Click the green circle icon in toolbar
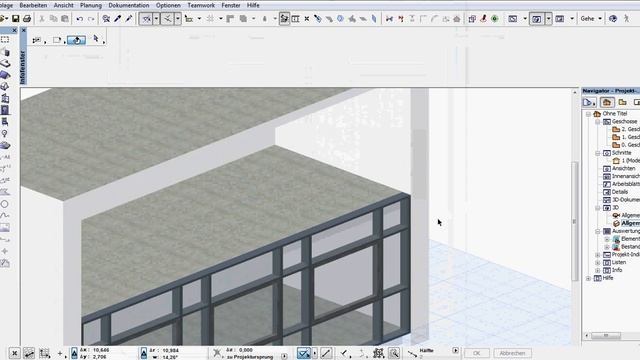The image size is (640, 360). pyautogui.click(x=495, y=19)
